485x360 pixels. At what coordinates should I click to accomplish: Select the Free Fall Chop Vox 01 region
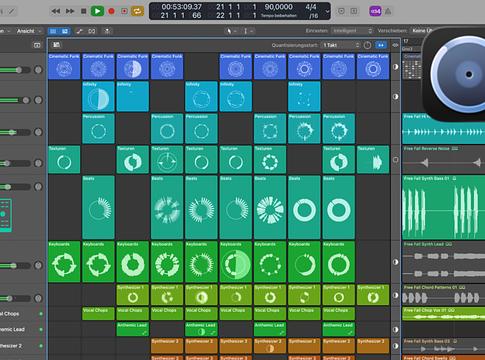tap(443, 314)
